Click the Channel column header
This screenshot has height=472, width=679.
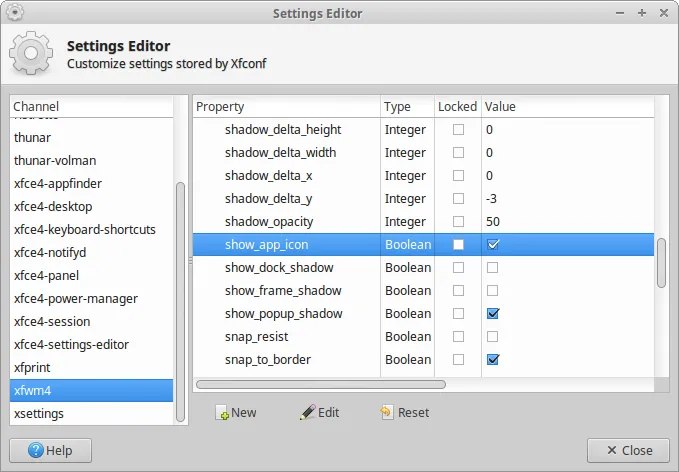[x=91, y=107]
